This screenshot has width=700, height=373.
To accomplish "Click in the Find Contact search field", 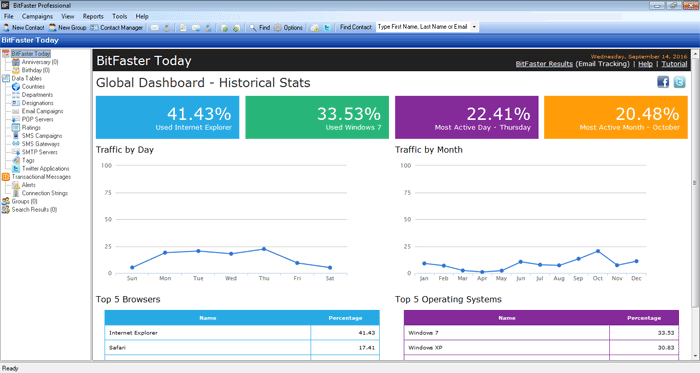I will [x=423, y=27].
